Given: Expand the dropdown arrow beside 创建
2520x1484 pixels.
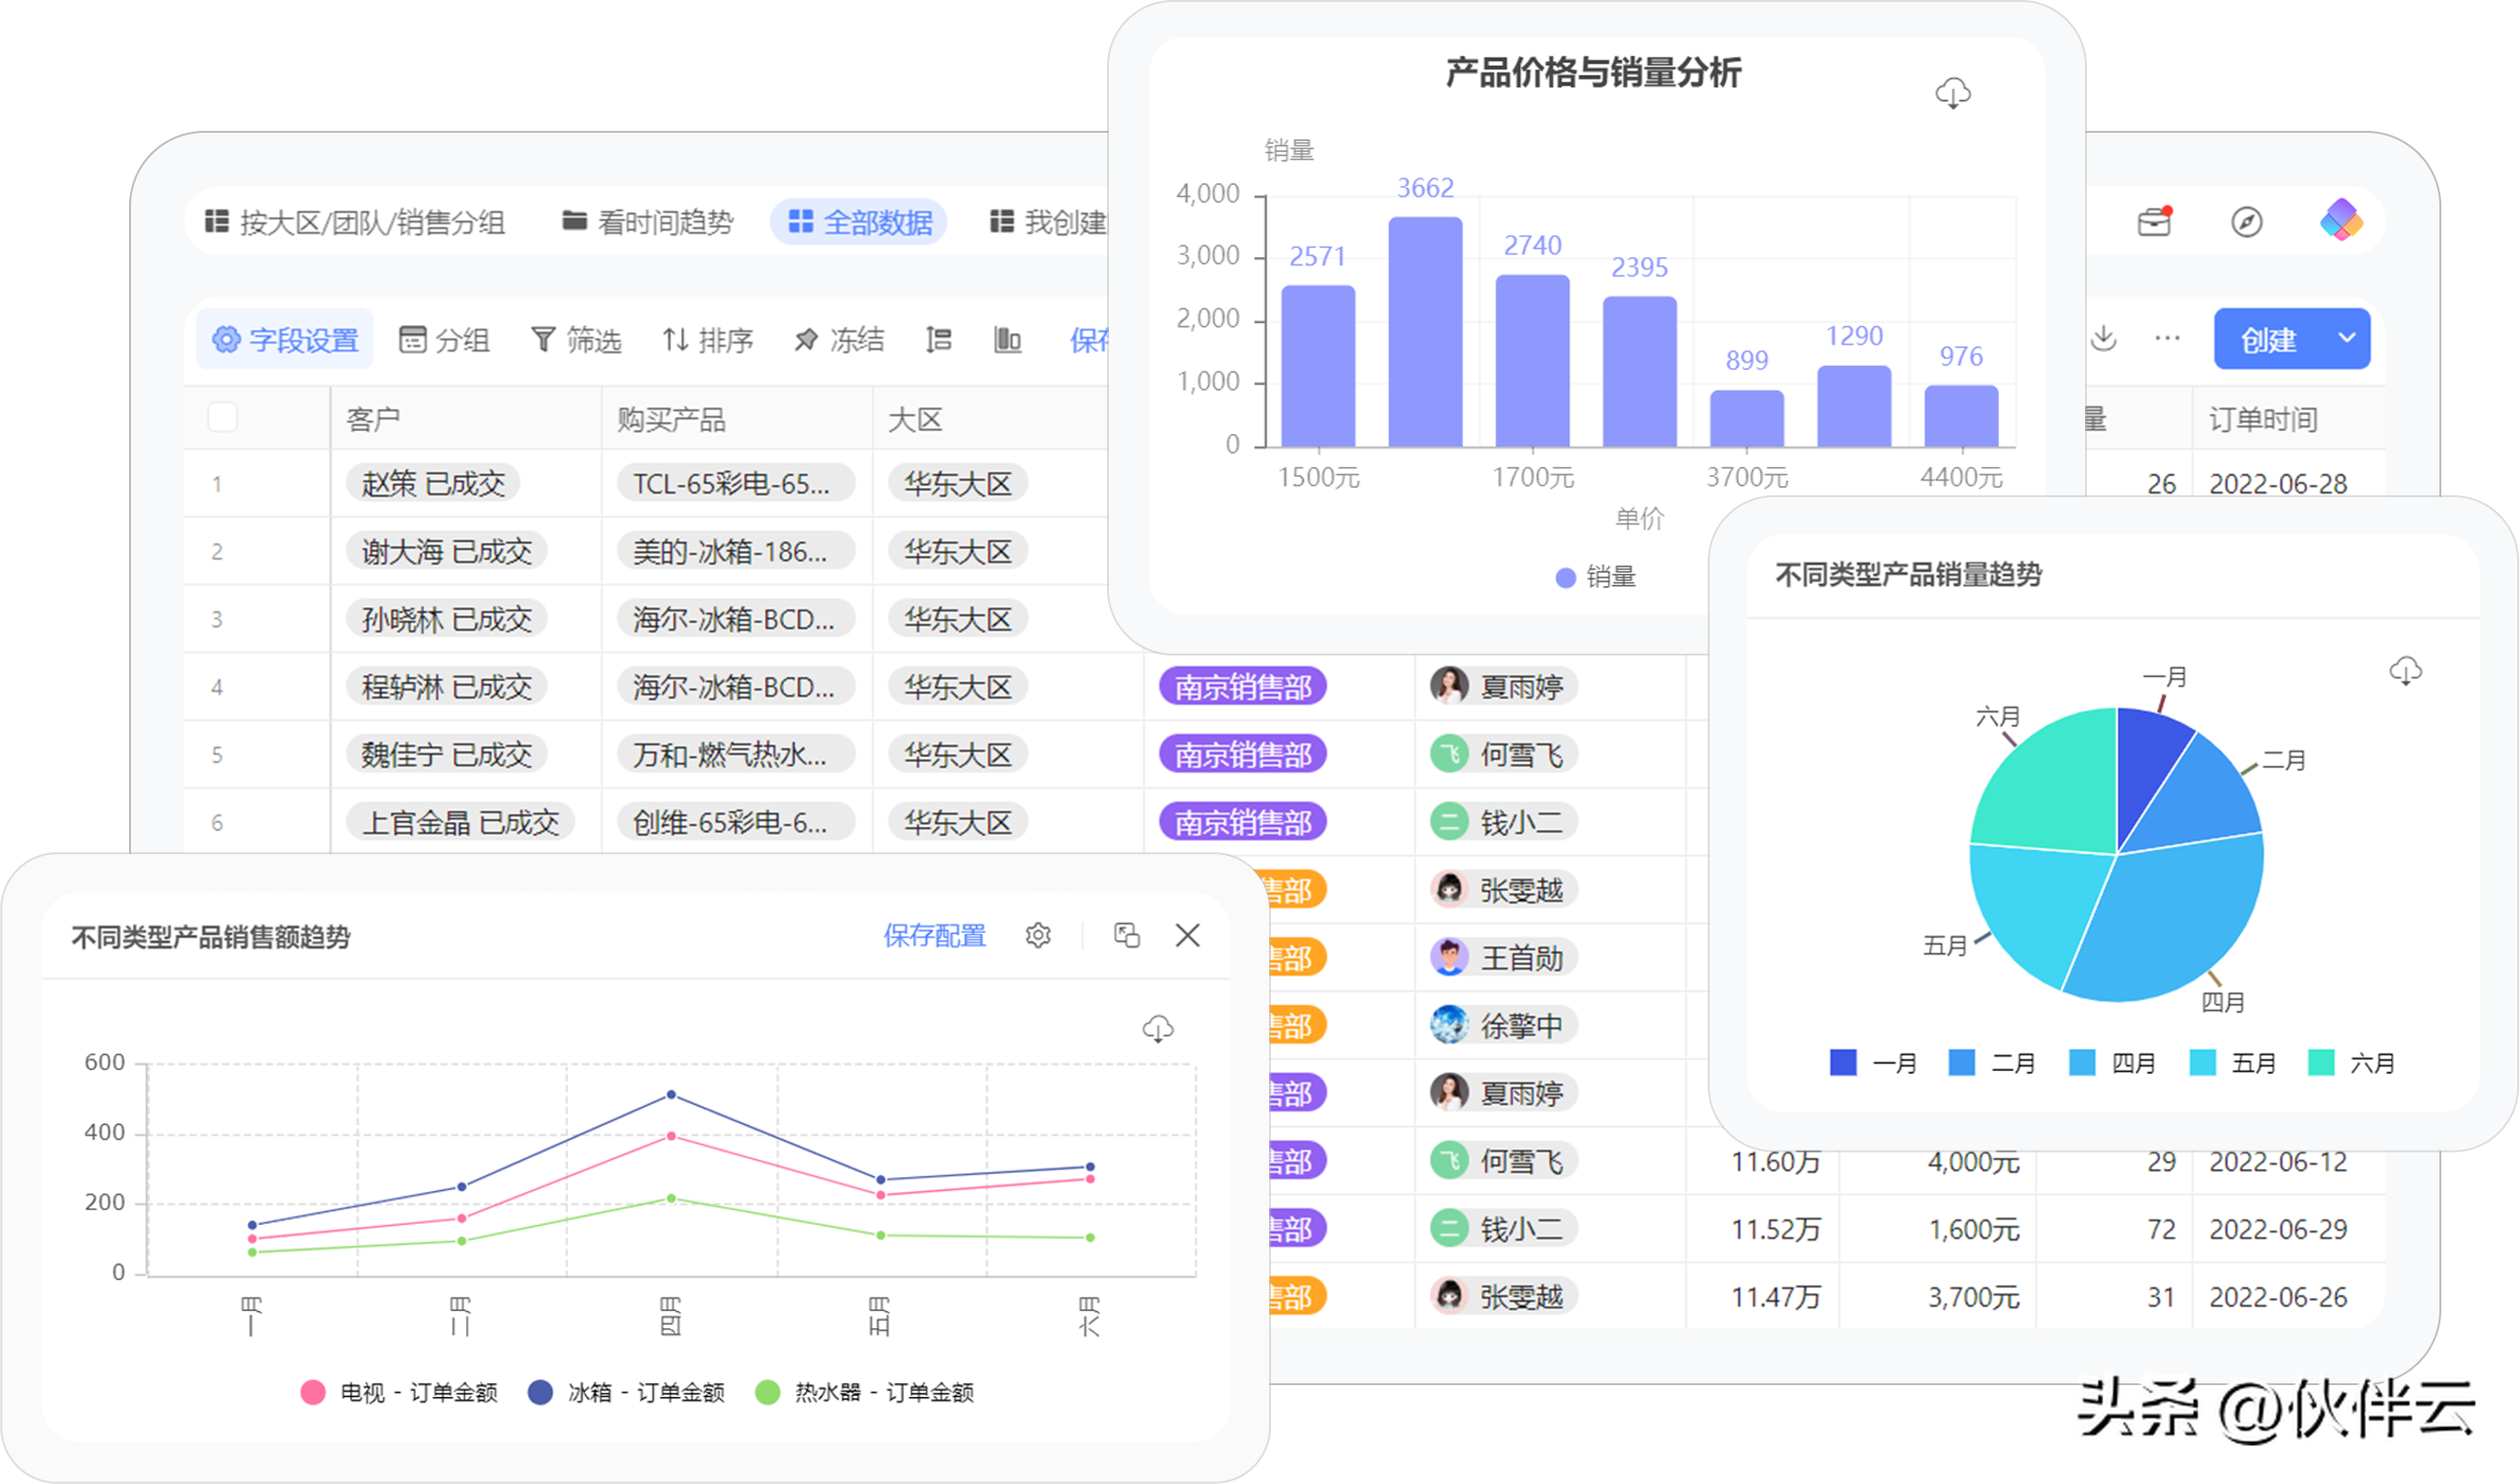Looking at the screenshot, I should (2346, 338).
